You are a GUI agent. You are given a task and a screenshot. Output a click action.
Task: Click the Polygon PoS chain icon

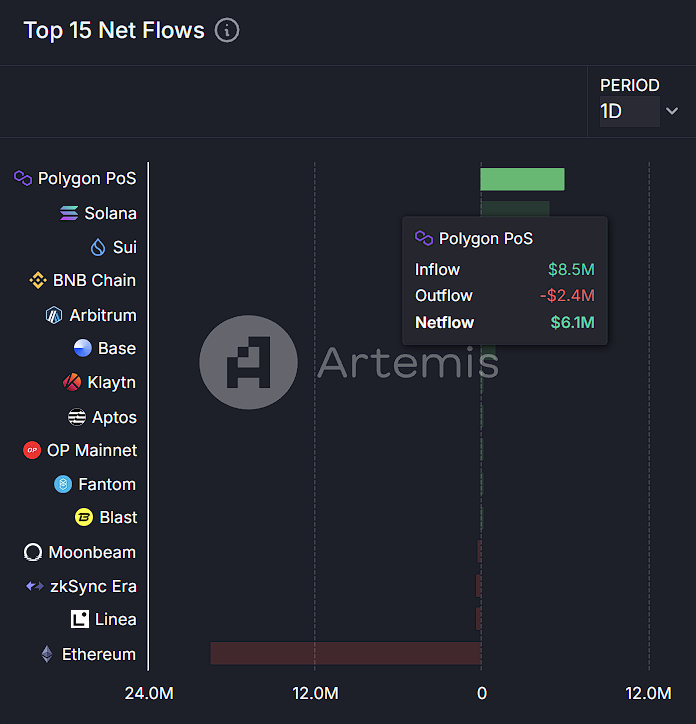tap(22, 178)
